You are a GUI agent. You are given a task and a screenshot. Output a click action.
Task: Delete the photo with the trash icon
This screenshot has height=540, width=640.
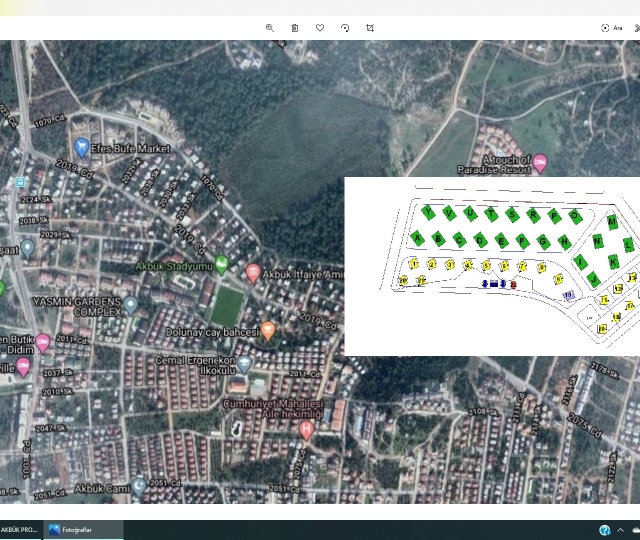[x=295, y=28]
